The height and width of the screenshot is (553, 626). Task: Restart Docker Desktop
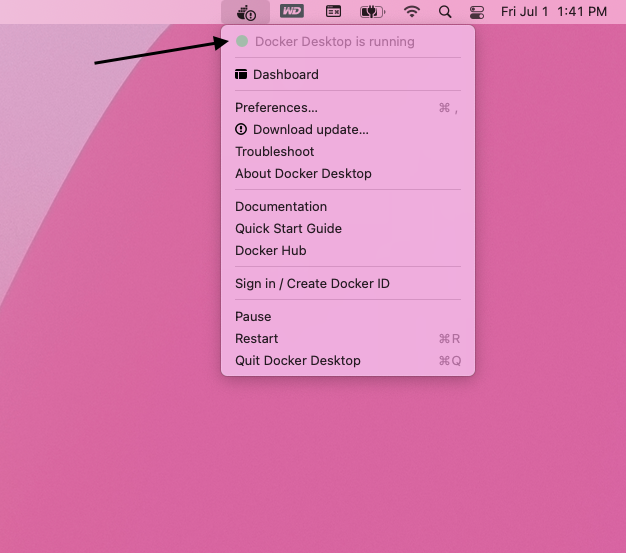348,339
